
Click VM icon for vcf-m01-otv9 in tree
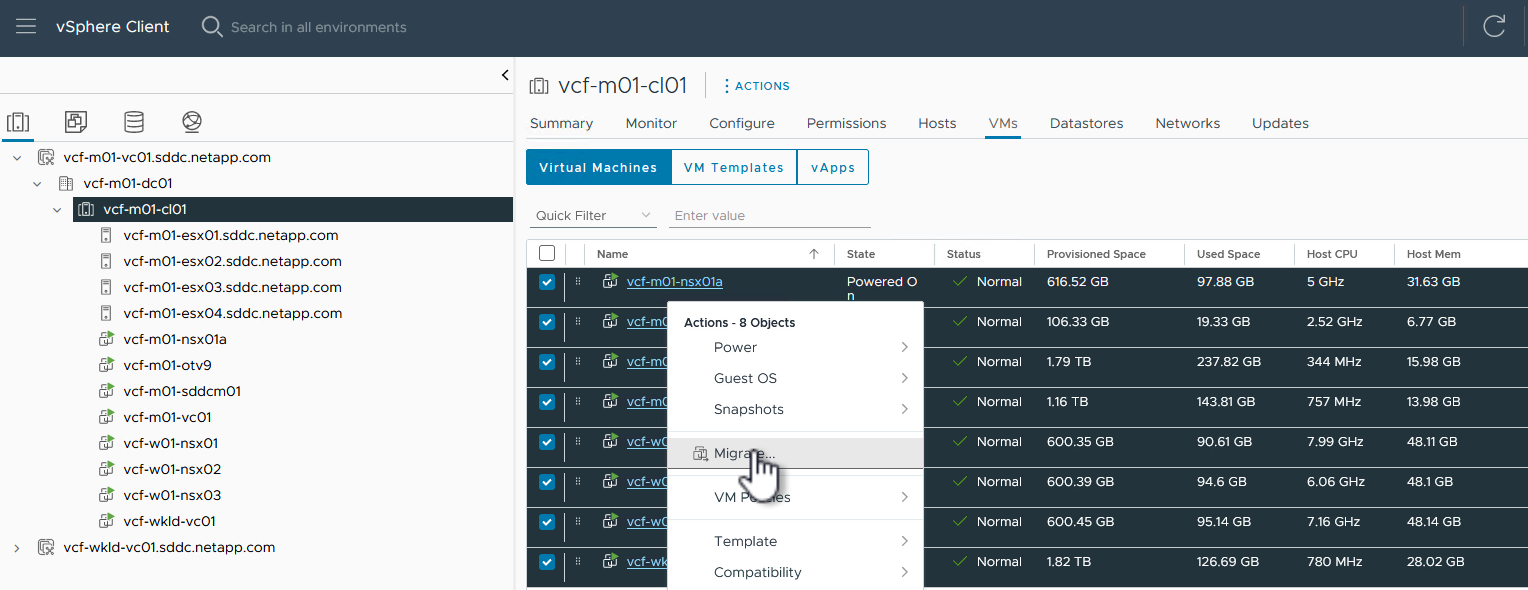pyautogui.click(x=106, y=366)
